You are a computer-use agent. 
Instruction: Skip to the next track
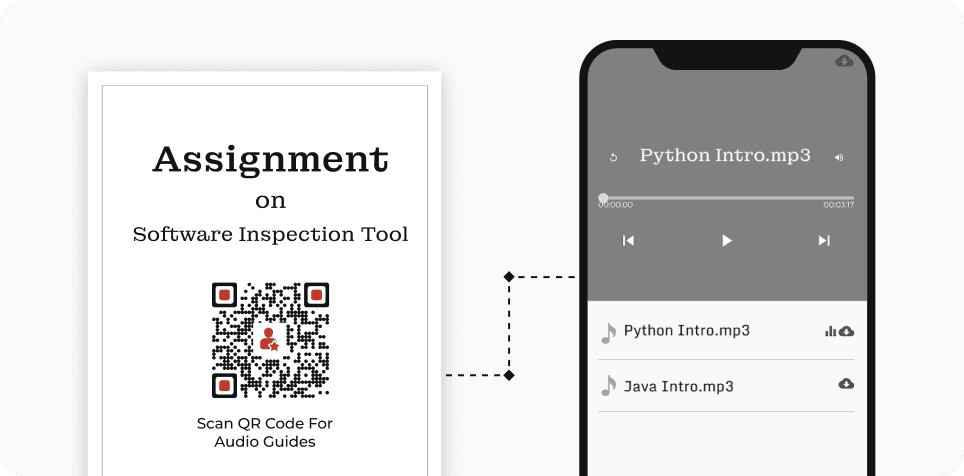click(824, 240)
